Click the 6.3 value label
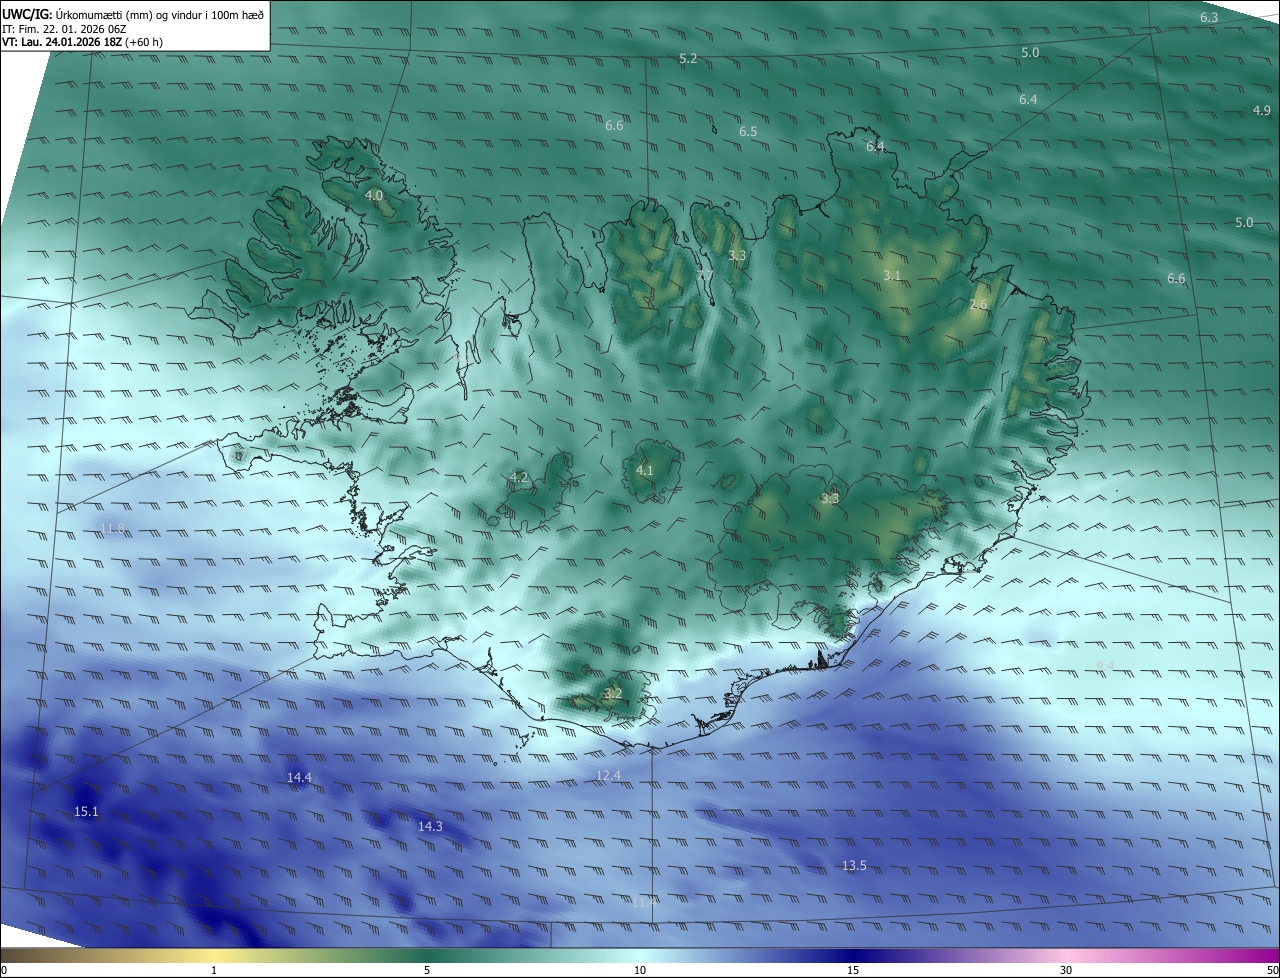This screenshot has width=1280, height=978. (x=1209, y=18)
